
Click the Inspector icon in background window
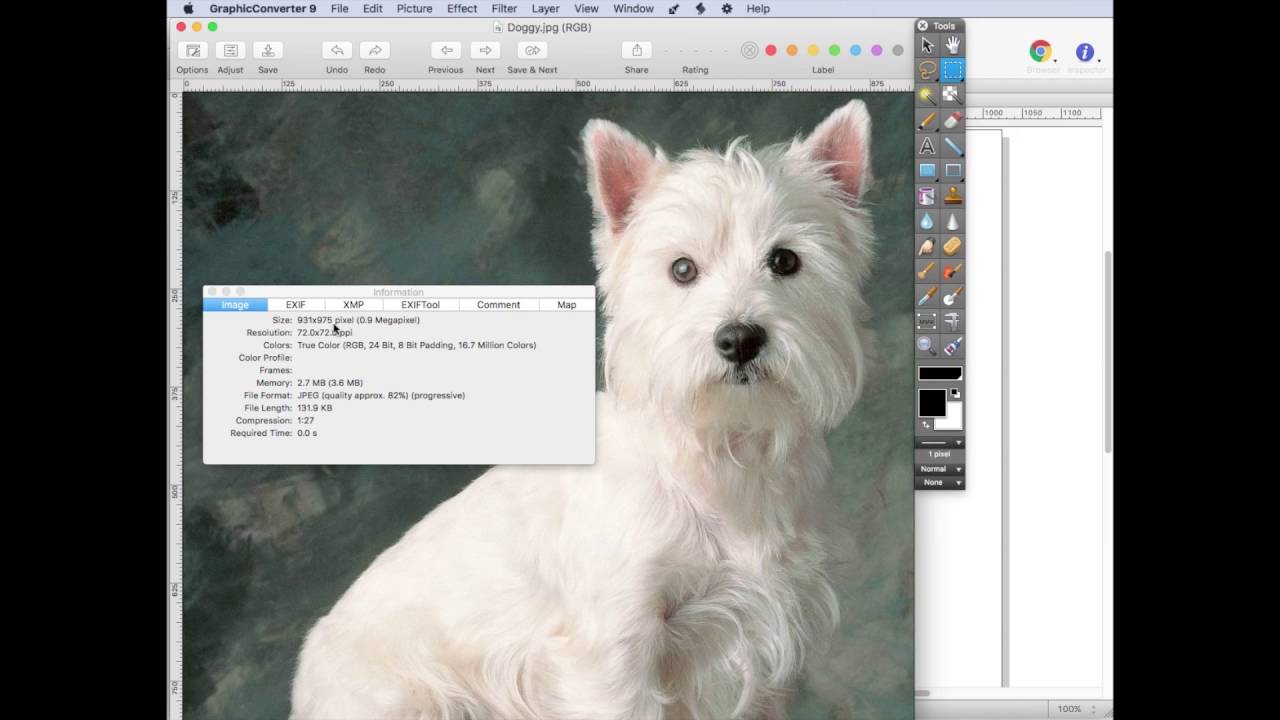click(1085, 52)
